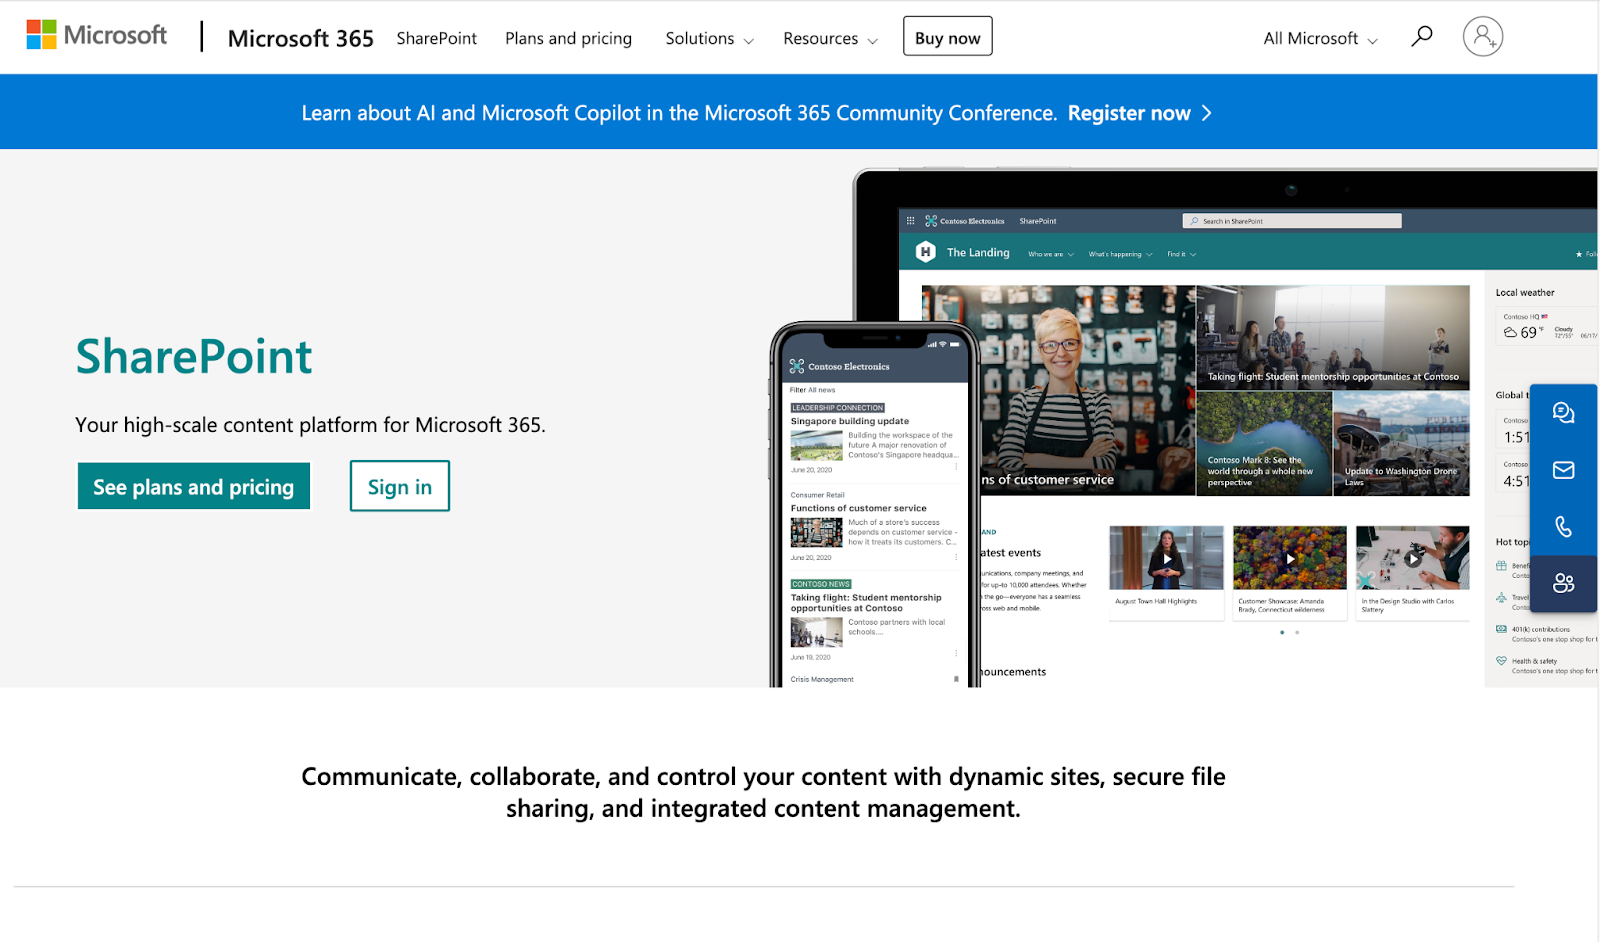Click the email envelope icon in side panel
Image resolution: width=1600 pixels, height=942 pixels.
click(1563, 470)
